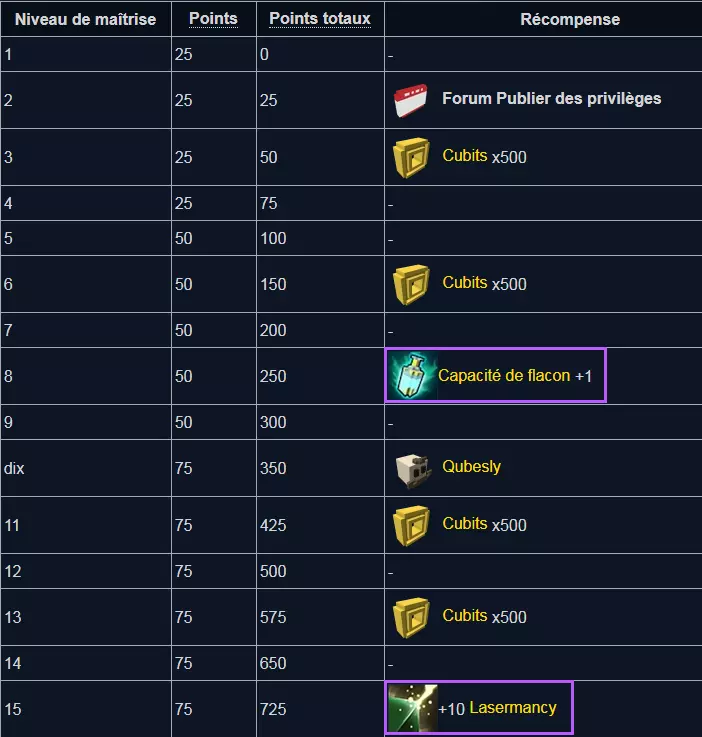
Task: Click the Lasermancy sparkle icon
Action: coord(410,708)
